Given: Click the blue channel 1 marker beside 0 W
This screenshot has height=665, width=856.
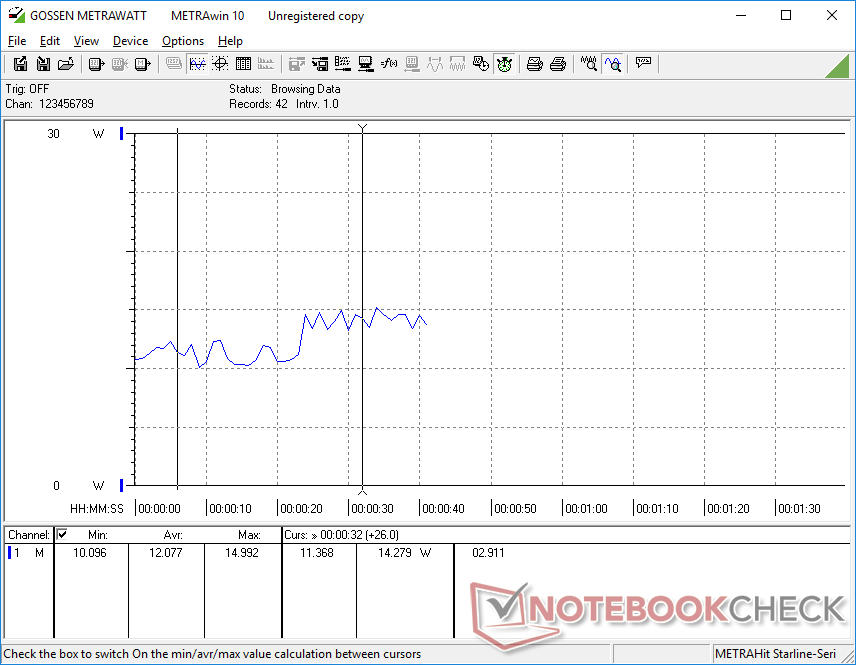Looking at the screenshot, I should tap(122, 485).
